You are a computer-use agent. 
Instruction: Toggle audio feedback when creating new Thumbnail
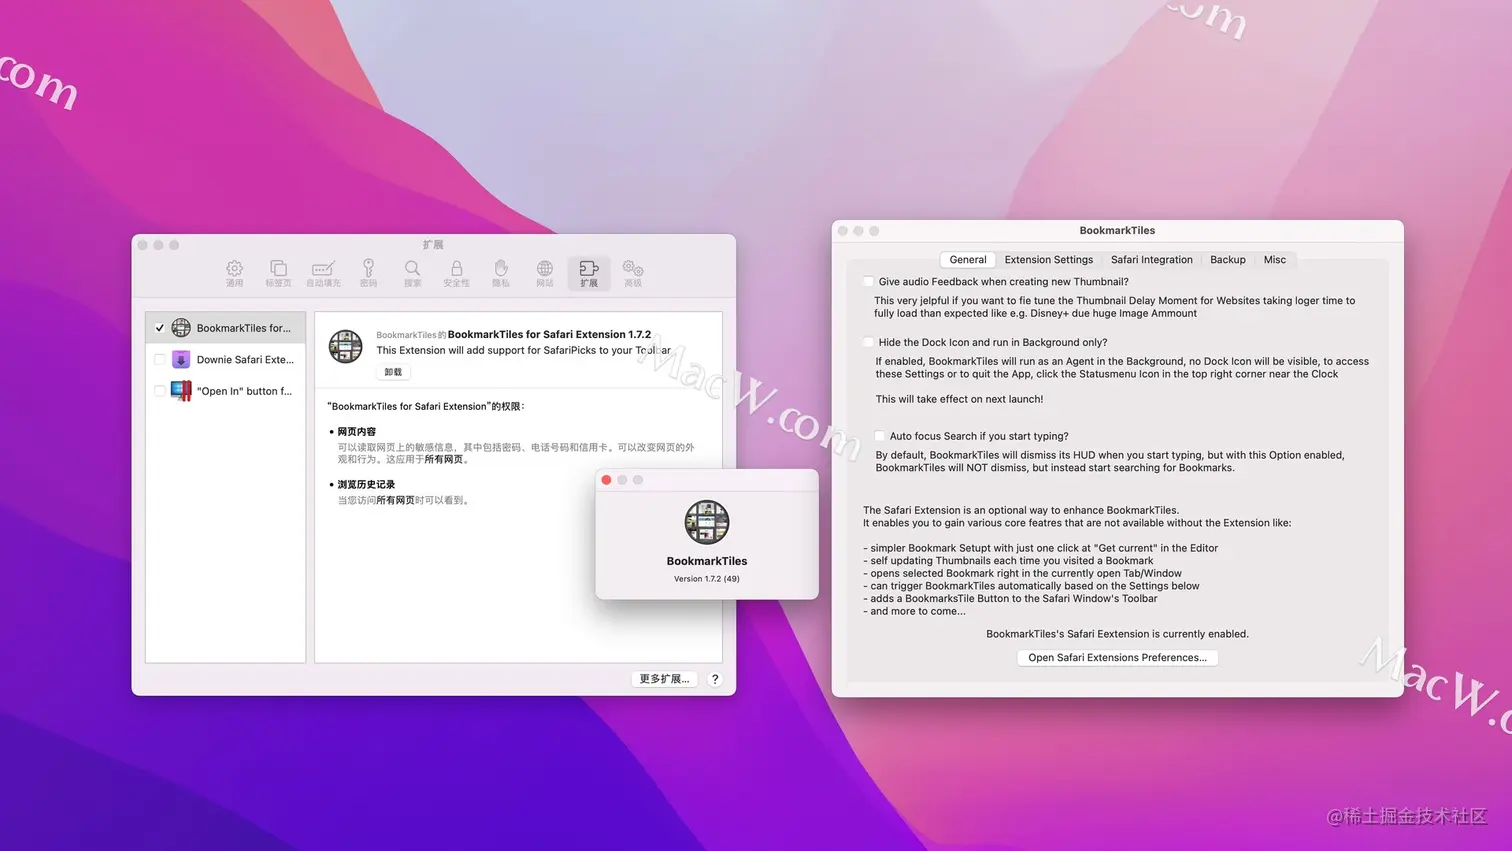click(x=868, y=282)
